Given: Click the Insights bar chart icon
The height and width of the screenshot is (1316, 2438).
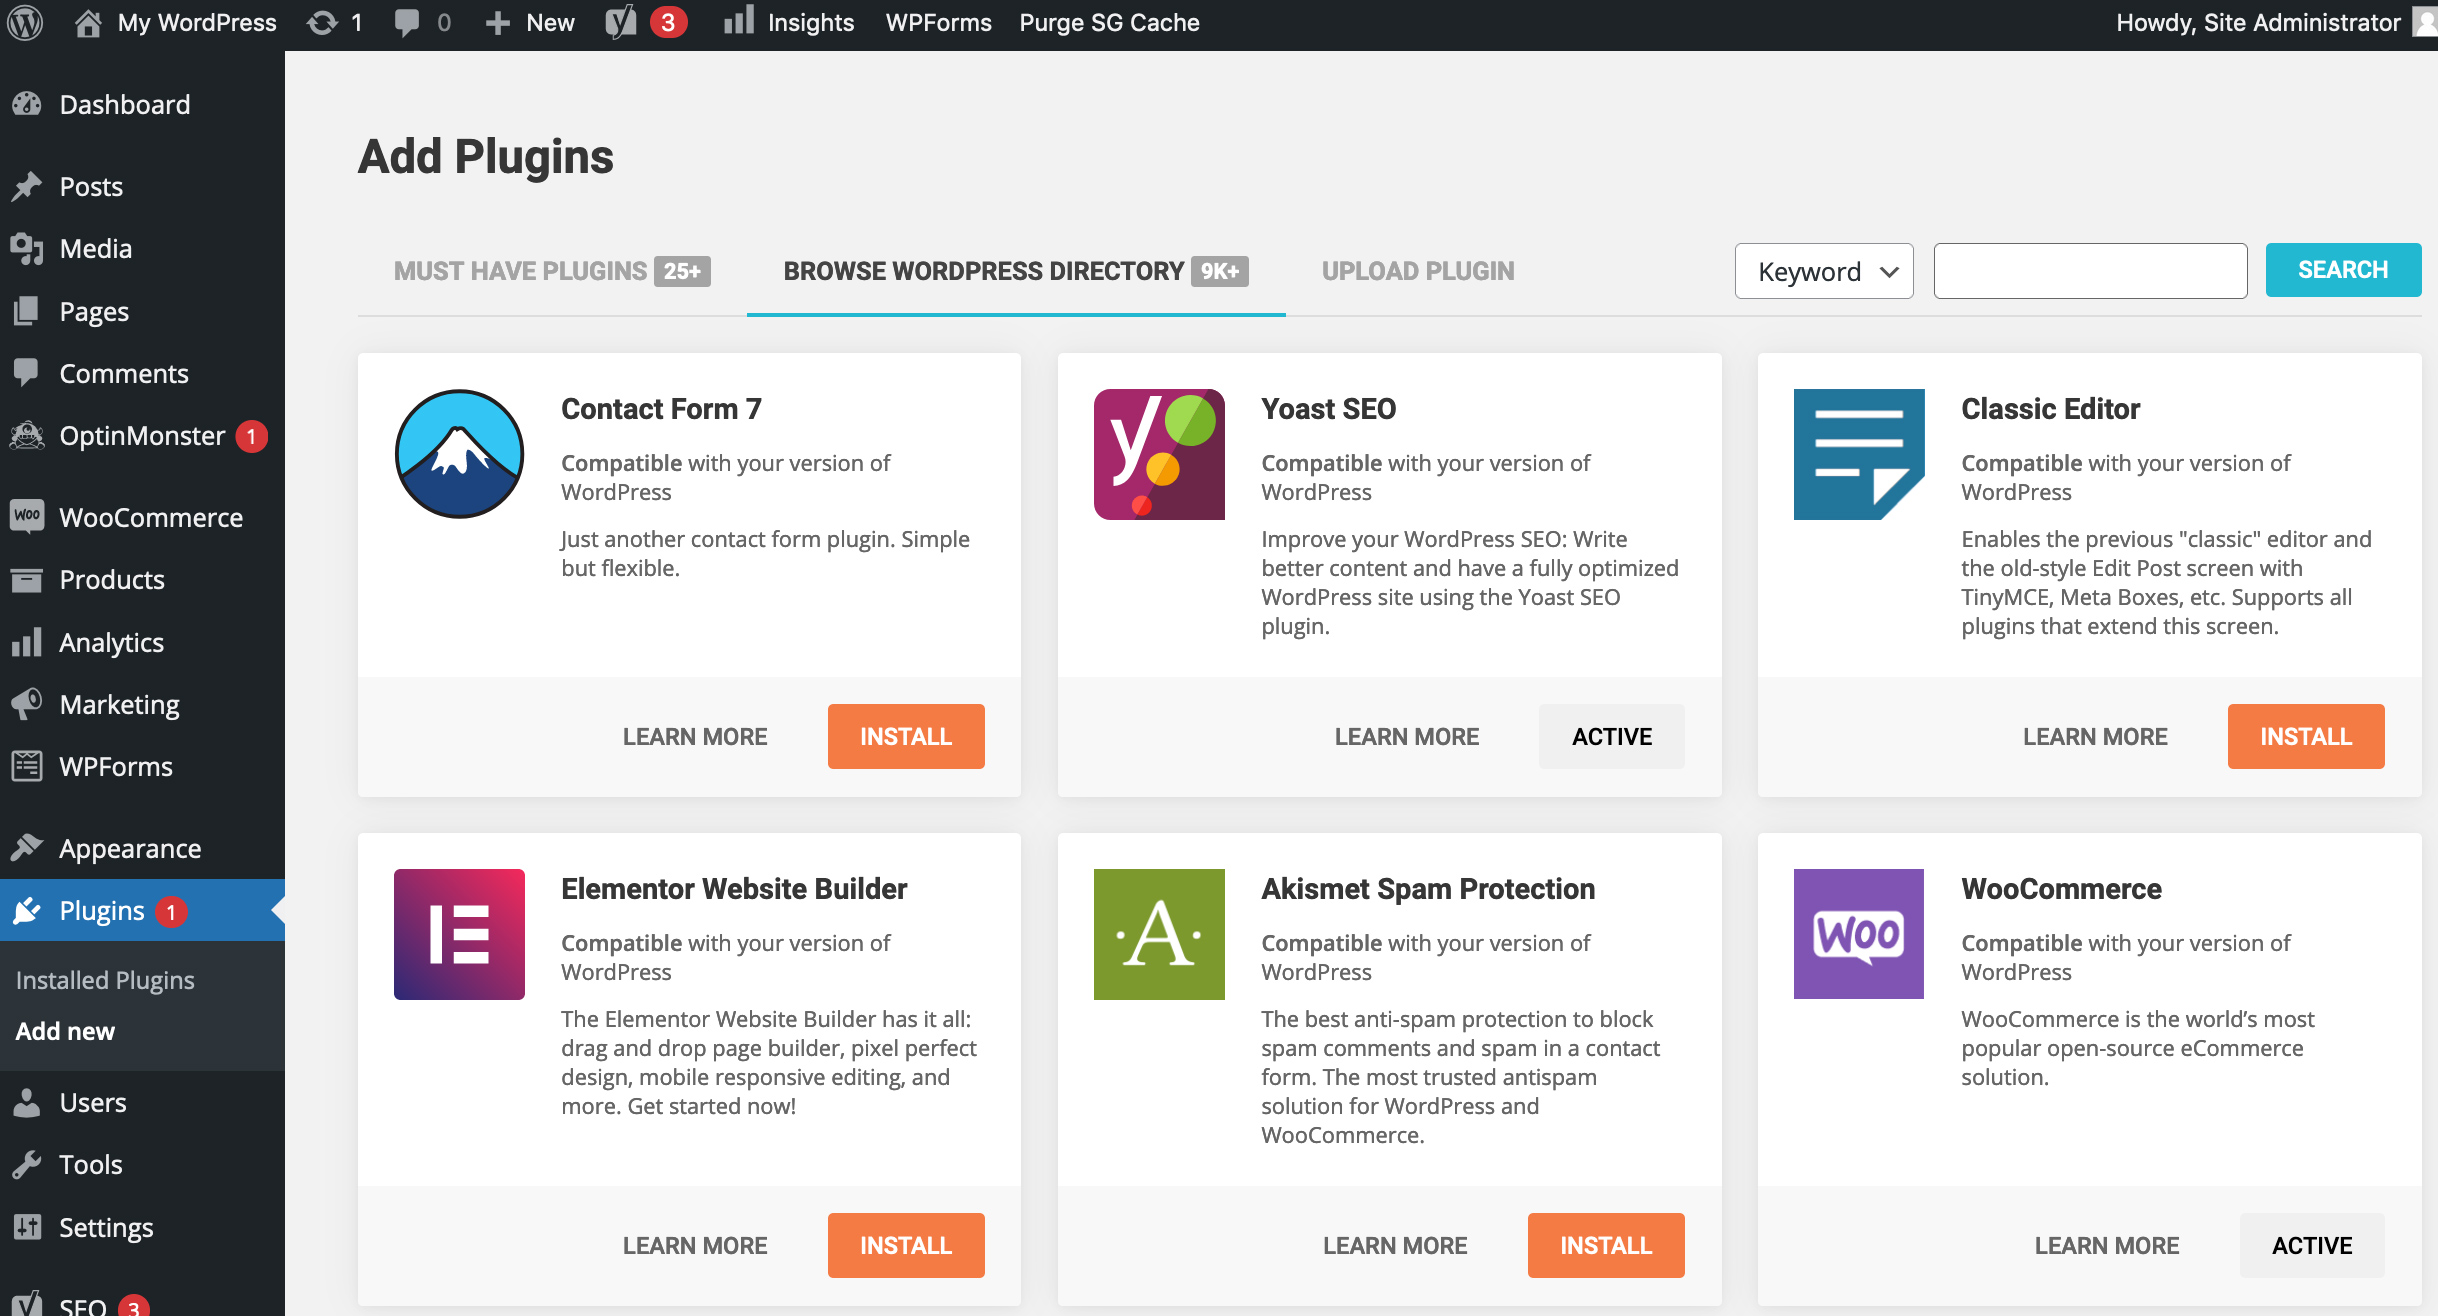Looking at the screenshot, I should pos(738,21).
